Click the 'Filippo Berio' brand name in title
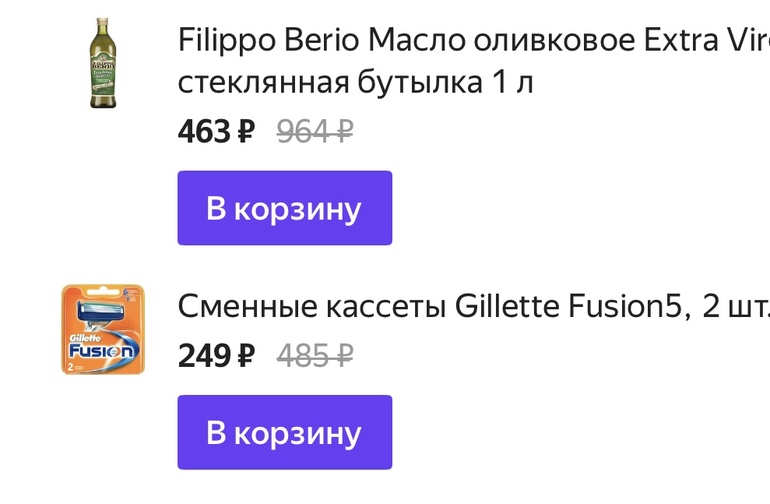This screenshot has height=504, width=770. 268,42
